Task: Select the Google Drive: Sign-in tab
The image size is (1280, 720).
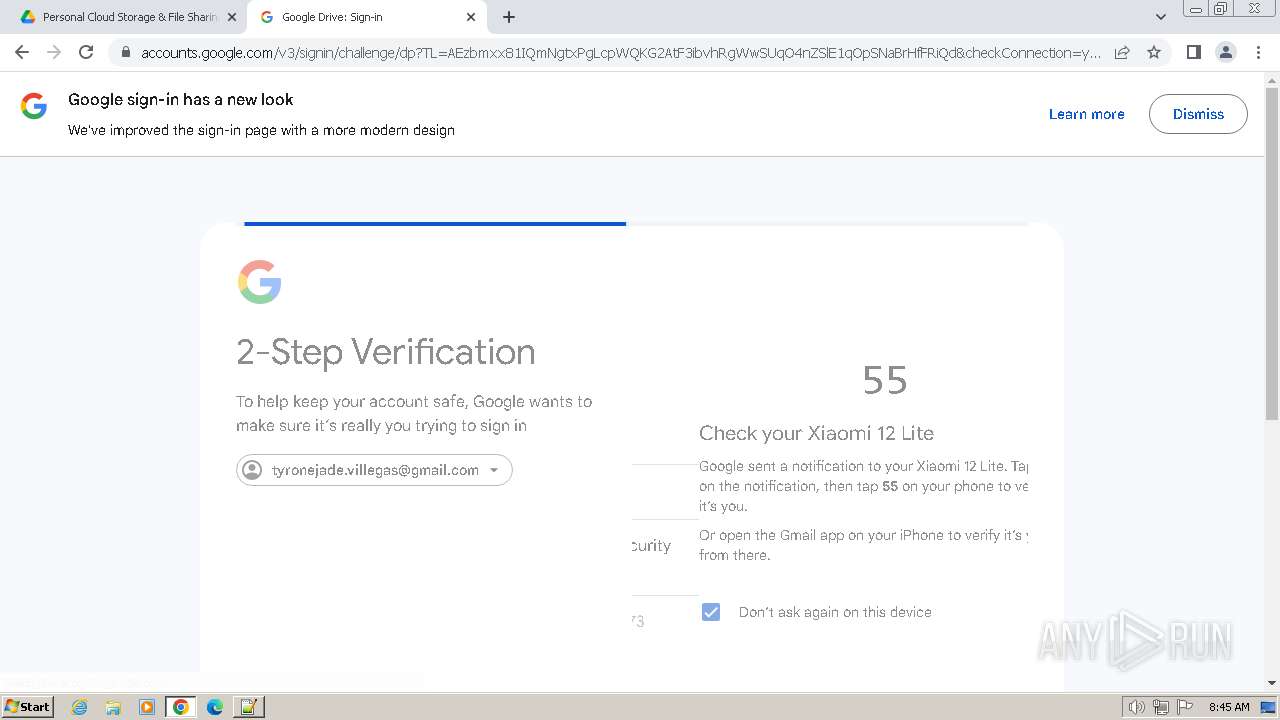Action: point(366,17)
